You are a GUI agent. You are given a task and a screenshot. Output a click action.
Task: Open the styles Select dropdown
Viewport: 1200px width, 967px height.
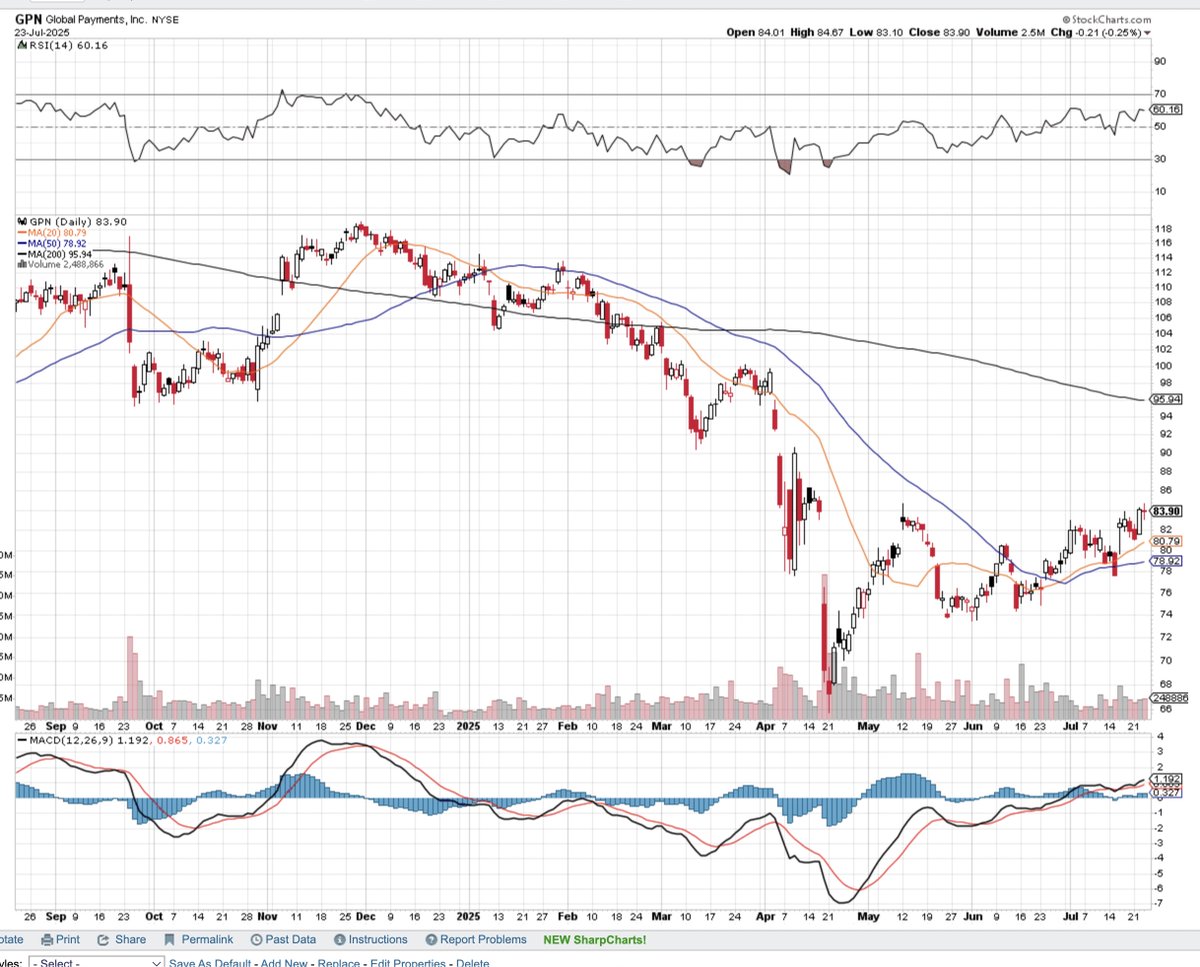96,963
